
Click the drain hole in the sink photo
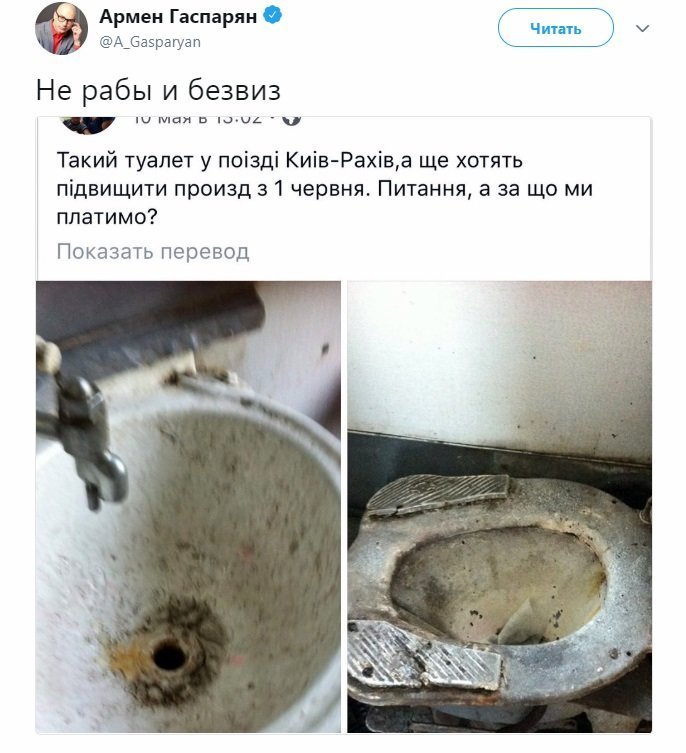pos(169,657)
